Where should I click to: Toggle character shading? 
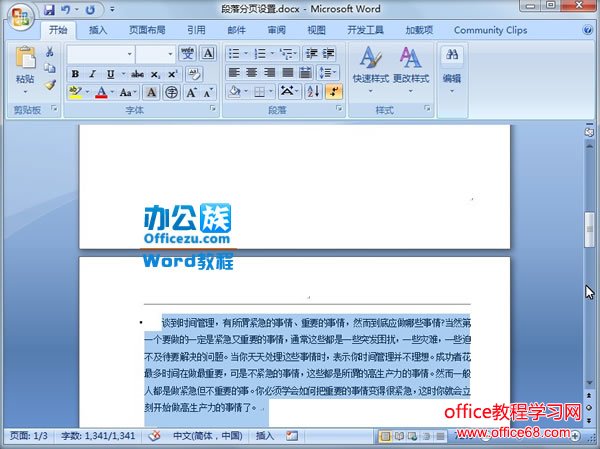tap(152, 92)
